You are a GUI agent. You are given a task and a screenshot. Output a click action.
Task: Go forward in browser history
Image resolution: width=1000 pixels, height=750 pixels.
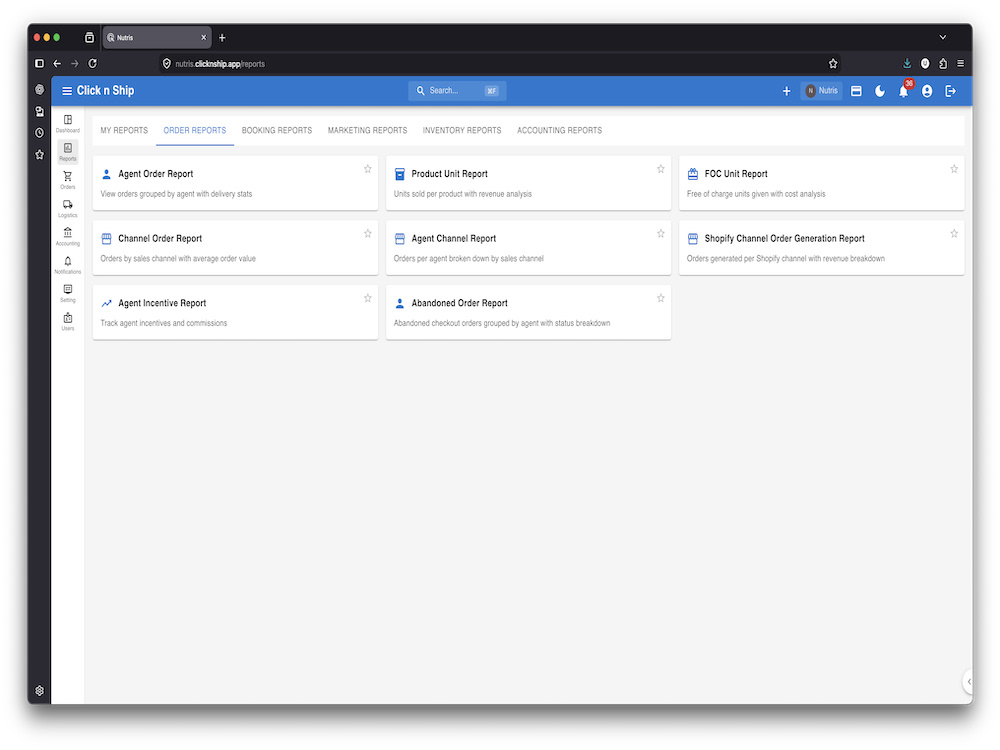point(75,63)
